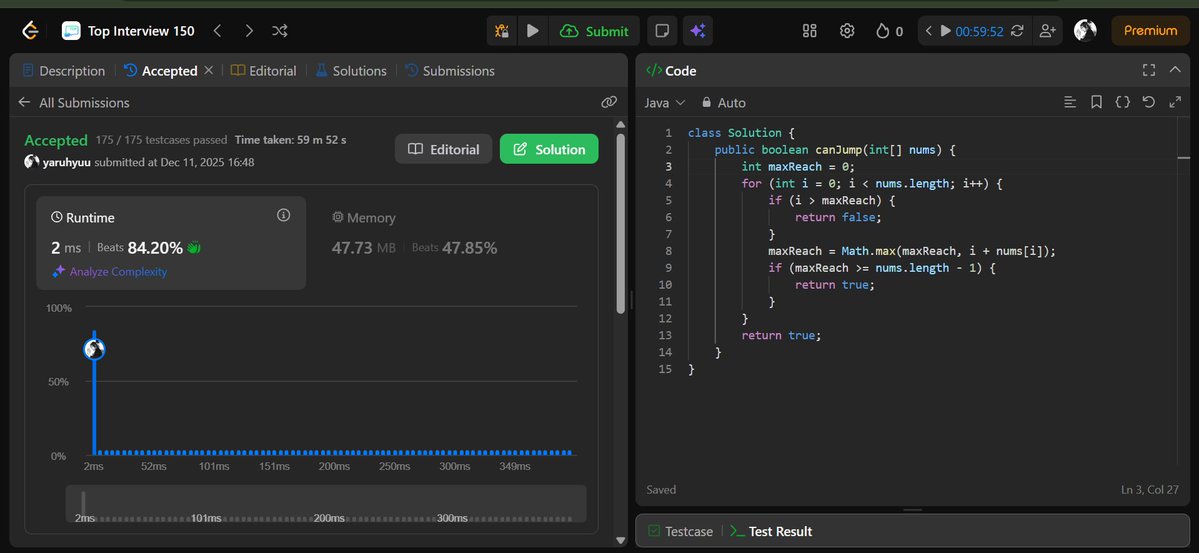This screenshot has width=1199, height=553.
Task: Open the Solutions tab
Action: [x=350, y=70]
